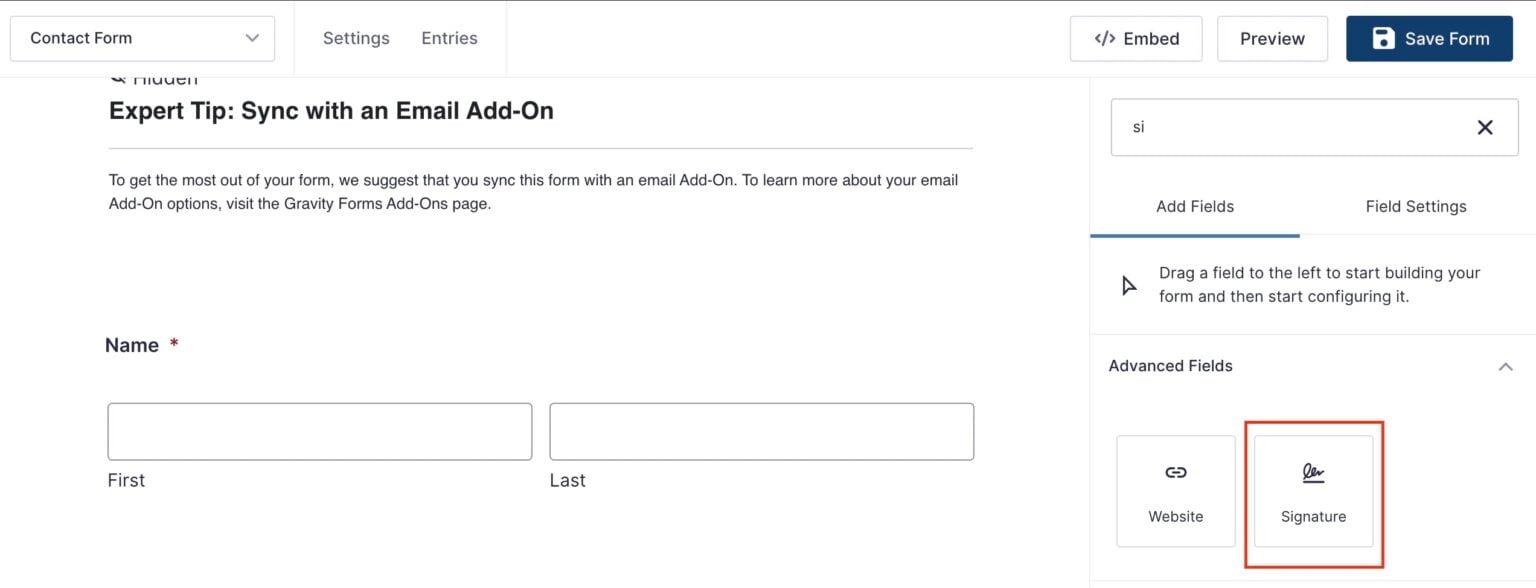Open the Contact Form switcher dropdown
Screen dimensions: 1536x588
[142, 38]
